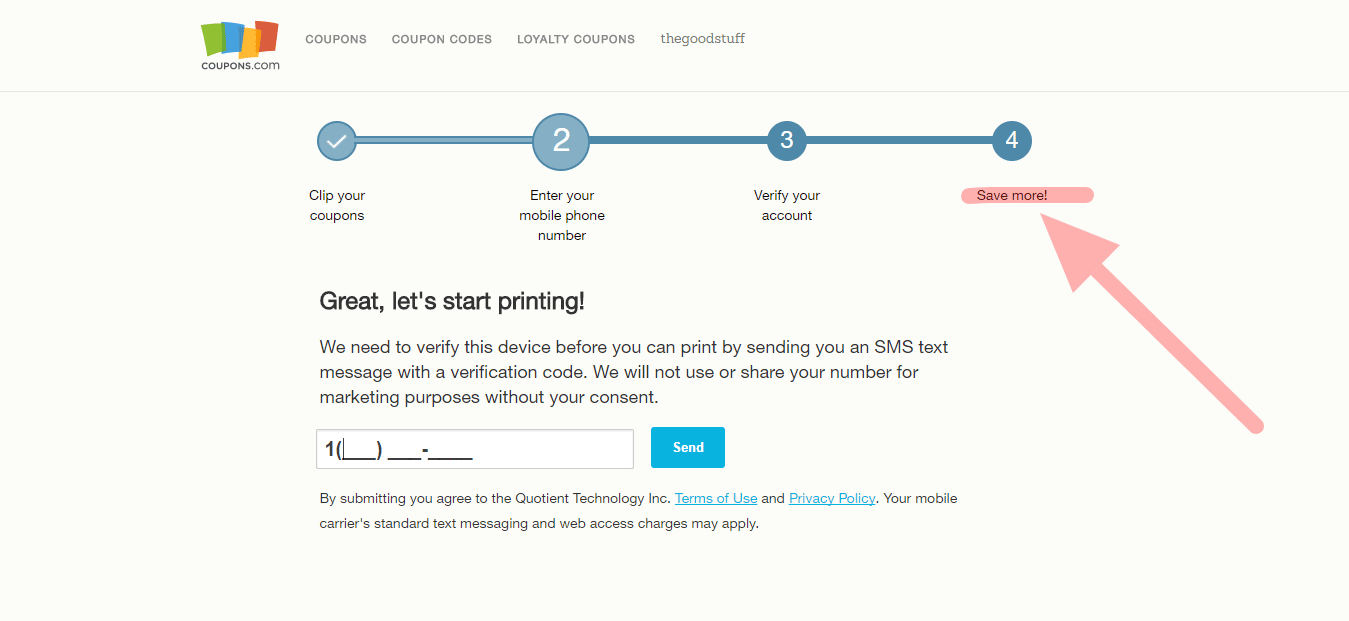Click the step 3 circle

(787, 141)
